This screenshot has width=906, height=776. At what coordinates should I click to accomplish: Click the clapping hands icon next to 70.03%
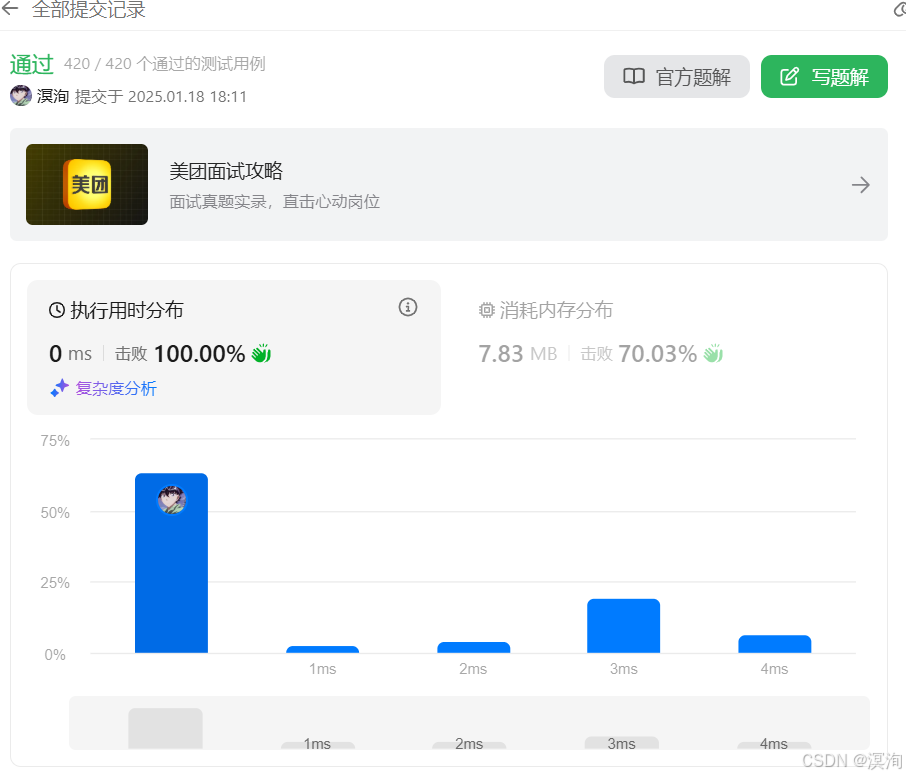[714, 353]
